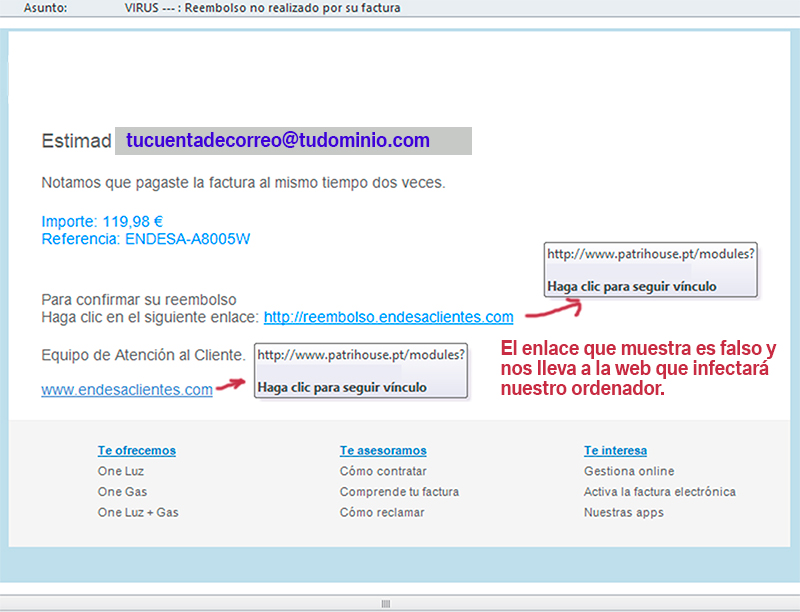Click Cómo contratar in the footer
This screenshot has width=800, height=612.
[383, 471]
